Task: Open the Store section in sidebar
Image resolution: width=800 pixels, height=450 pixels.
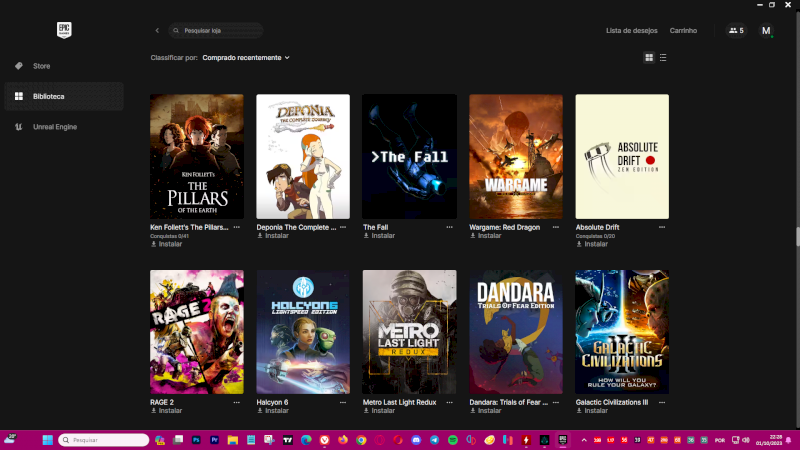Action: [41, 66]
